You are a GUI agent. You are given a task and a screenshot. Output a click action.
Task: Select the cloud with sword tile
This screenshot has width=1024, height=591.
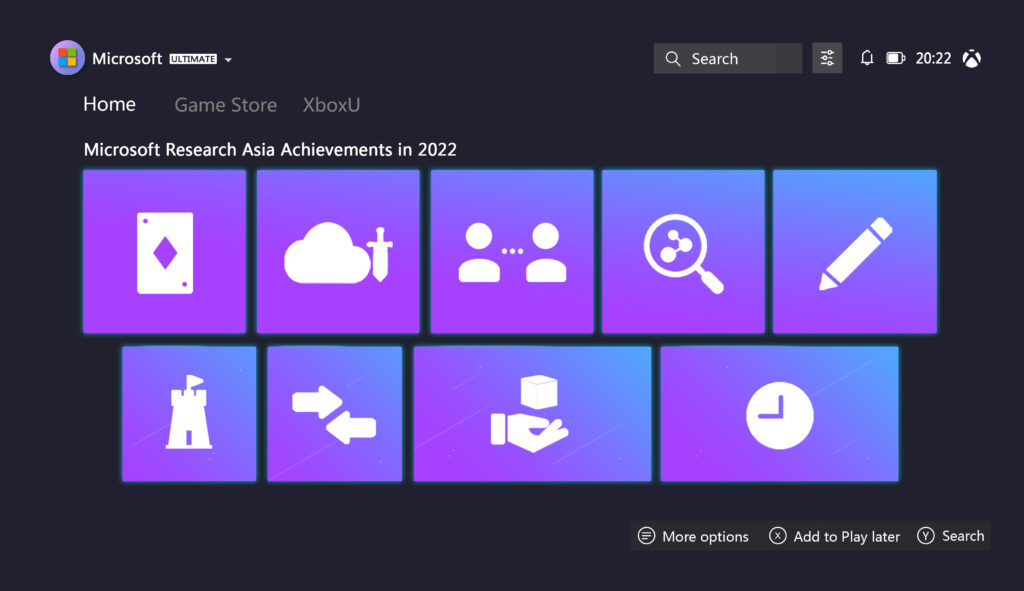pos(338,251)
